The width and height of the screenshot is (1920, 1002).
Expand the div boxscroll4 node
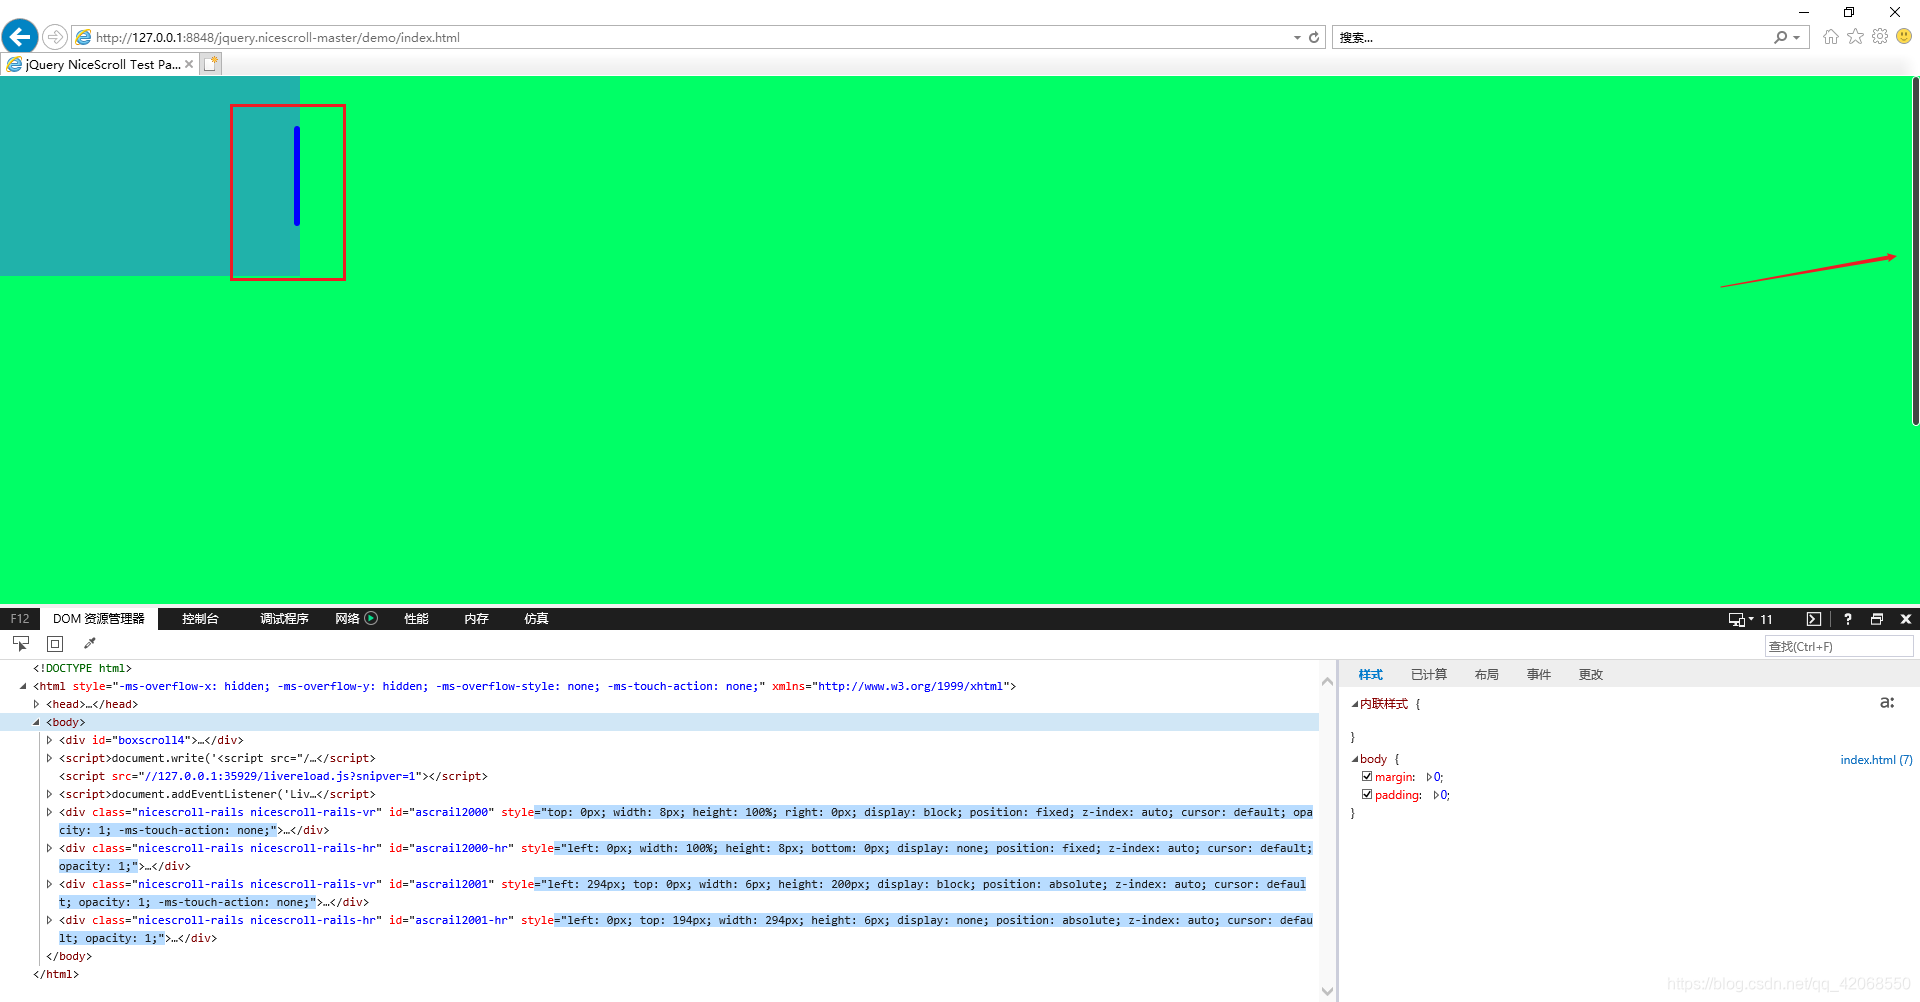(x=49, y=740)
